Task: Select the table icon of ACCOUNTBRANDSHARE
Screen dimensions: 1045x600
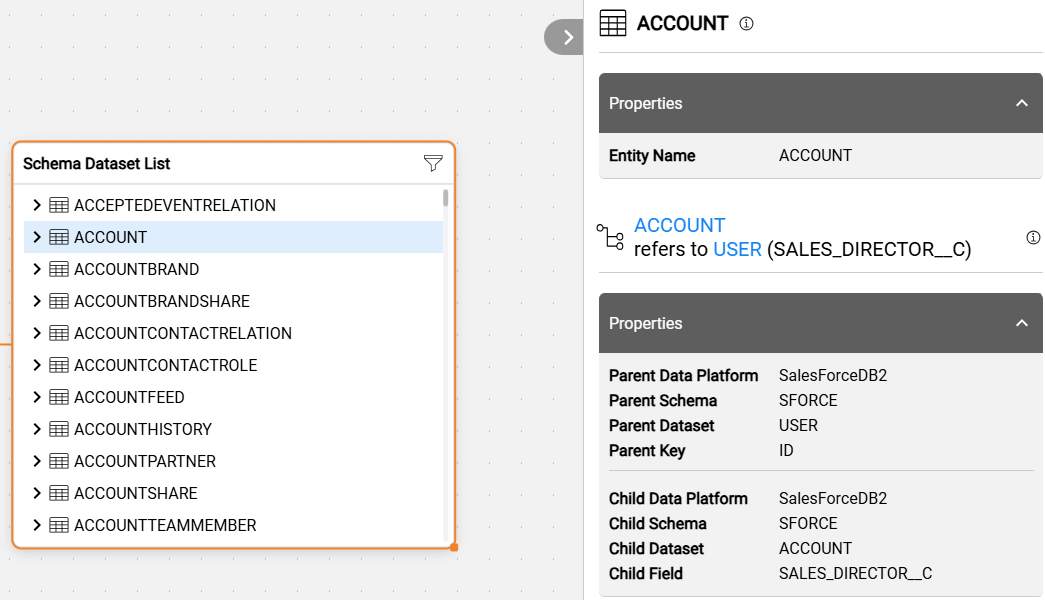Action: tap(59, 301)
